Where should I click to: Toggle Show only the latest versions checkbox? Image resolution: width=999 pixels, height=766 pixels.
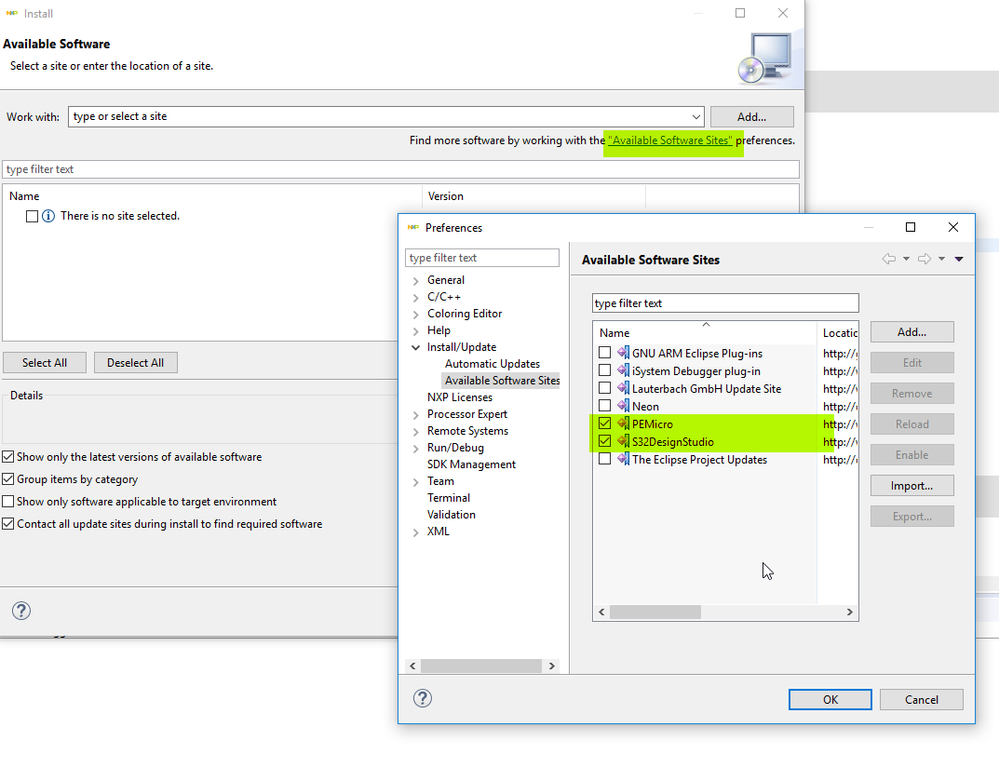pyautogui.click(x=8, y=457)
